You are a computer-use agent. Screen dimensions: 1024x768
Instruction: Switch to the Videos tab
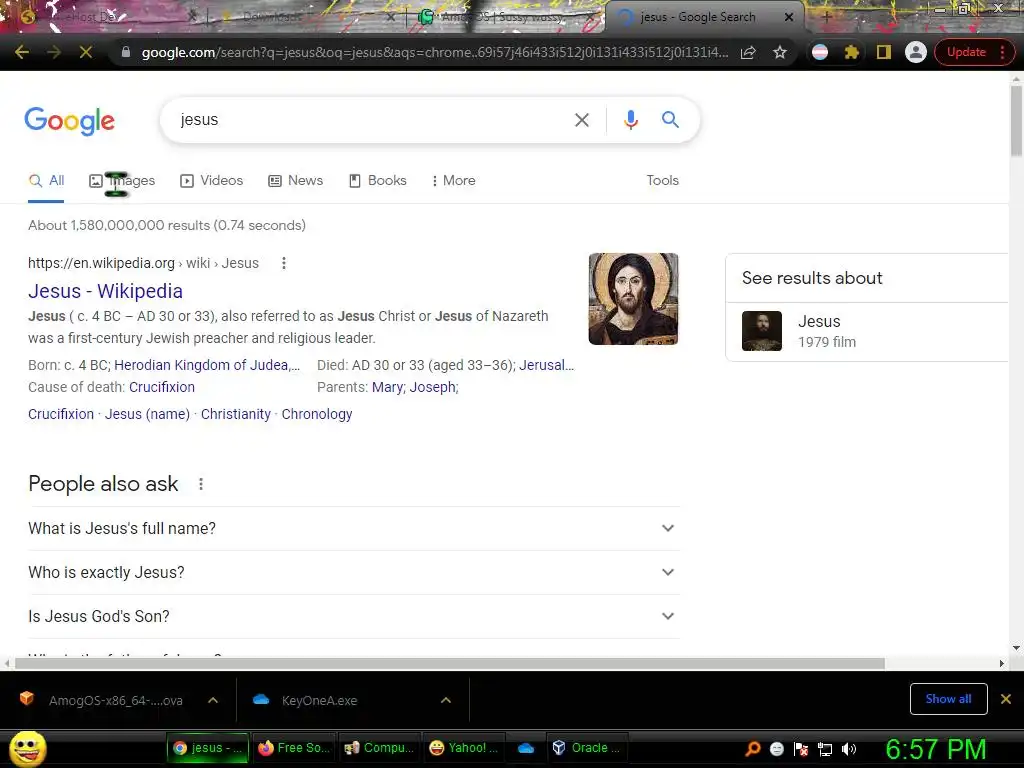click(212, 181)
